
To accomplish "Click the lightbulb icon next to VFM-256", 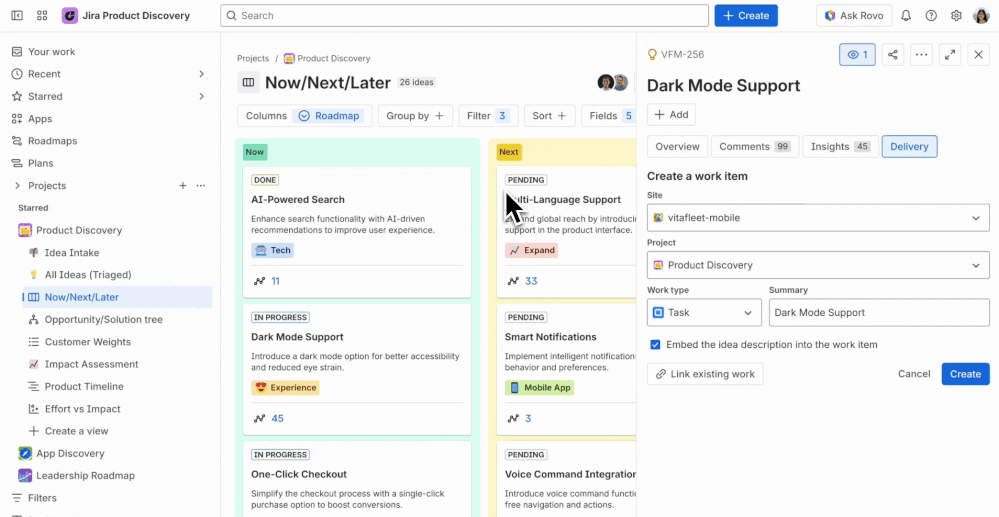I will pyautogui.click(x=652, y=54).
